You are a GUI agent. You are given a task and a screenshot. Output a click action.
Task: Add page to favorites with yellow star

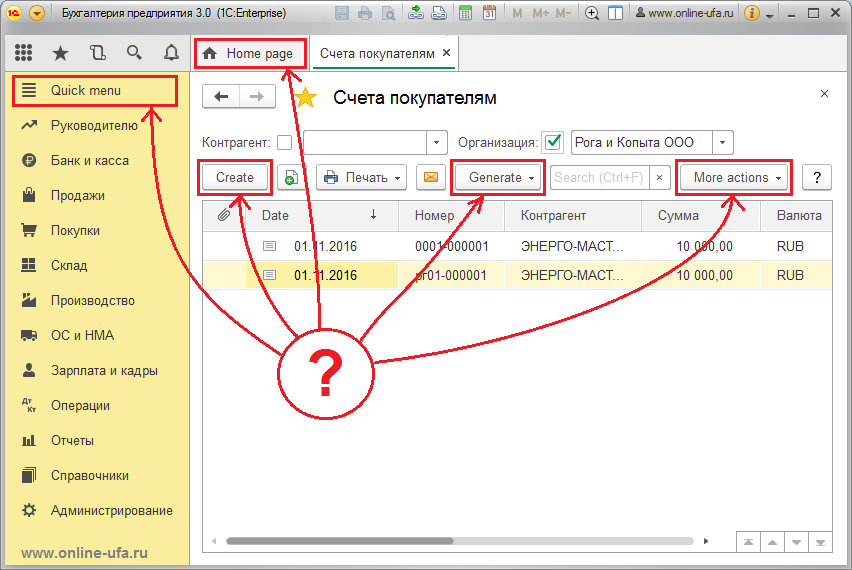coord(305,98)
